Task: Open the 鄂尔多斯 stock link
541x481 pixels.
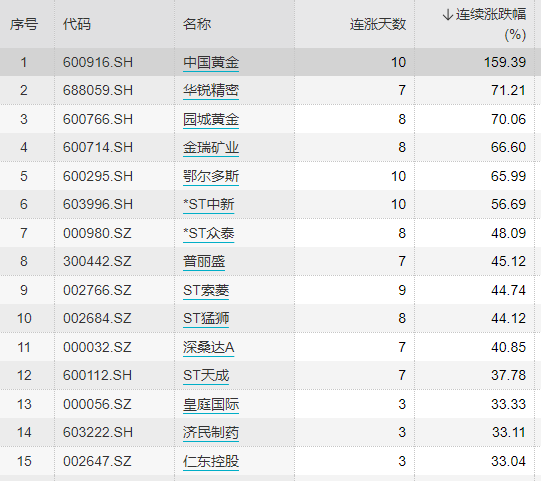Action: click(x=211, y=176)
